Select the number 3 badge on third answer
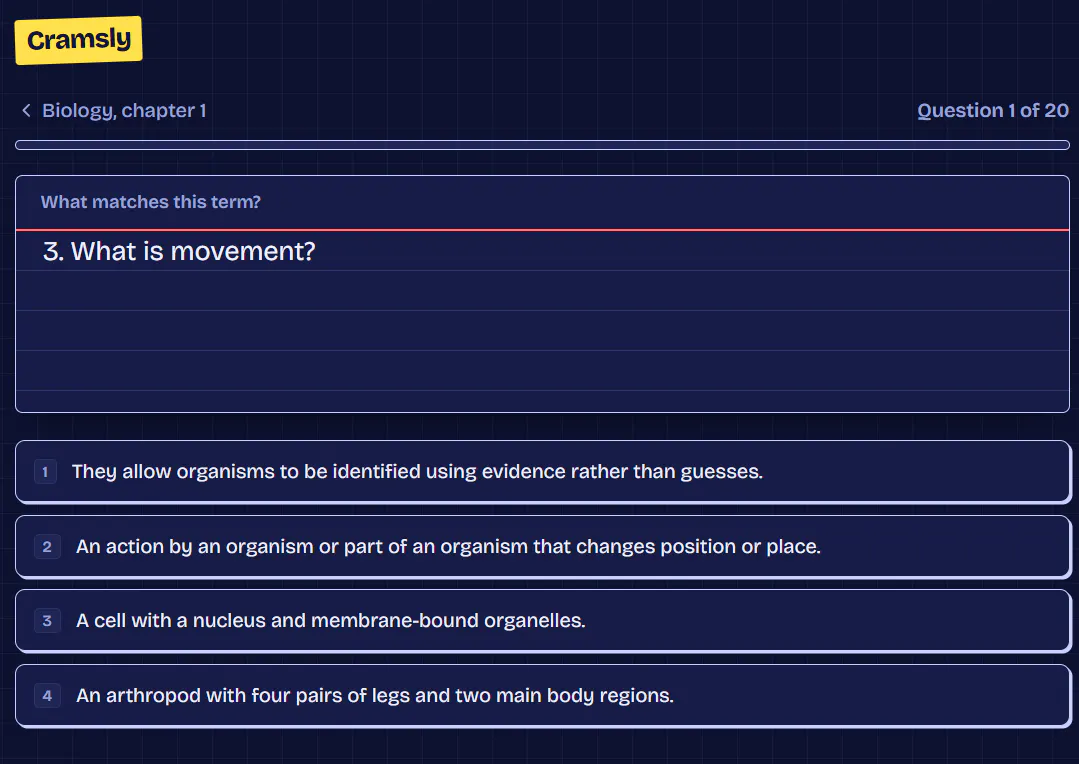 point(47,621)
